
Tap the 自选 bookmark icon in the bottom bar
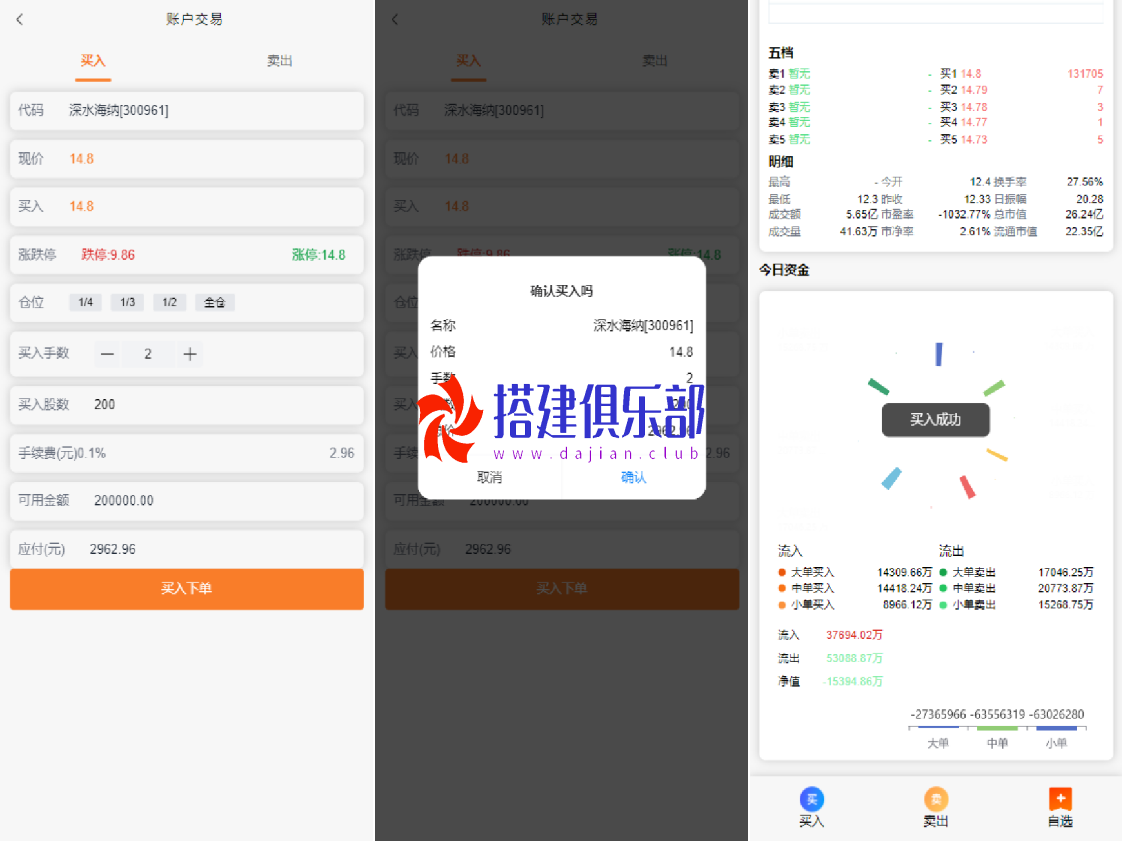(x=1060, y=799)
